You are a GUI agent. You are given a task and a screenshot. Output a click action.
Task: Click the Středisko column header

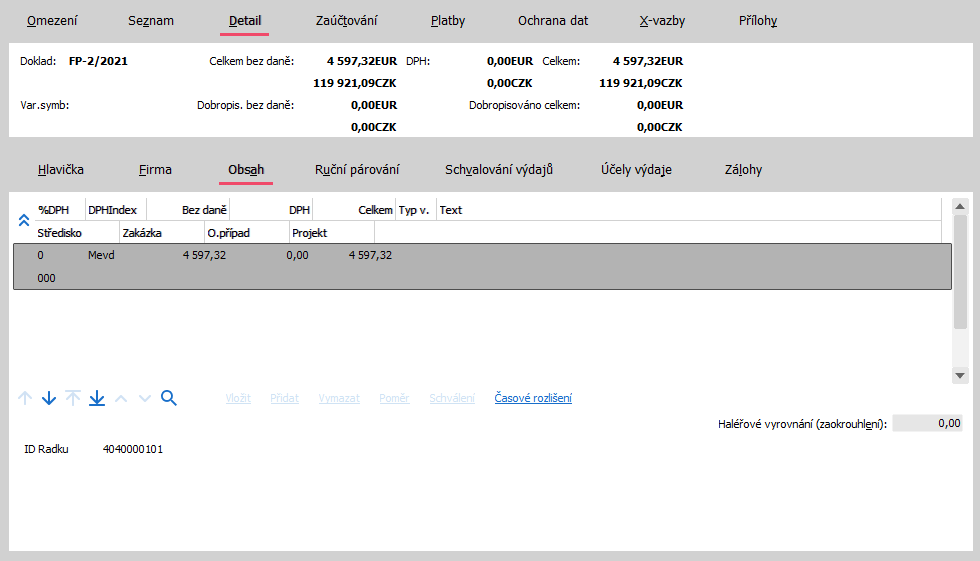click(x=77, y=233)
